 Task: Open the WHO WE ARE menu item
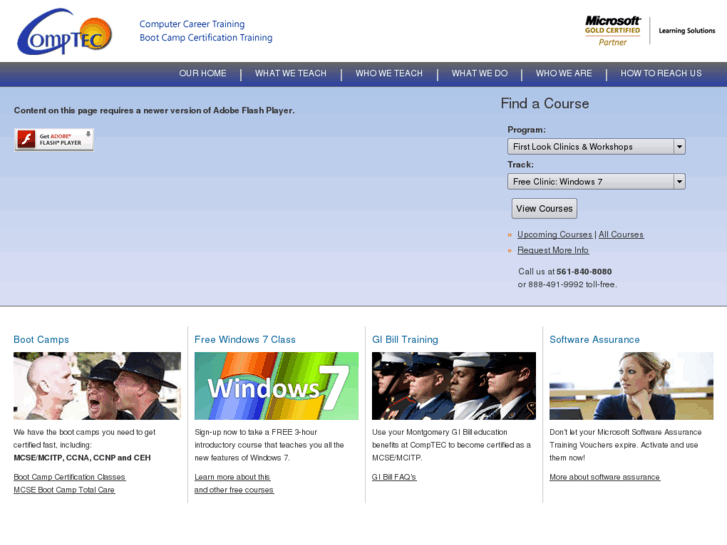point(564,73)
